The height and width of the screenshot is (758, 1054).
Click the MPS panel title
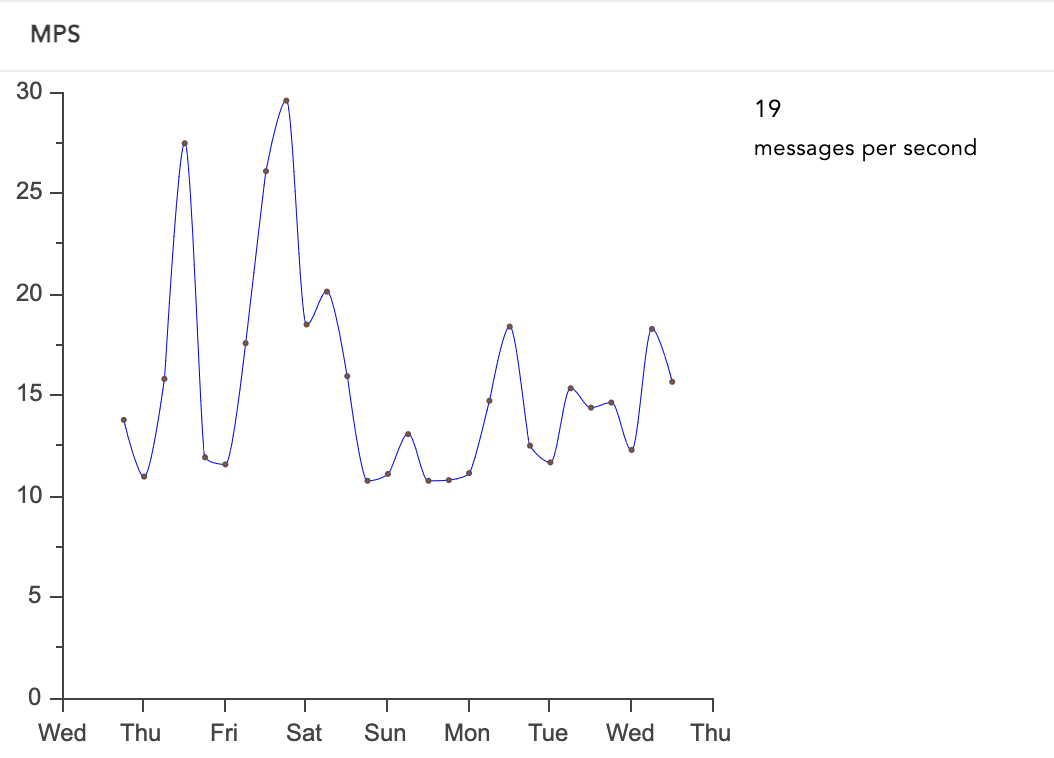(55, 35)
